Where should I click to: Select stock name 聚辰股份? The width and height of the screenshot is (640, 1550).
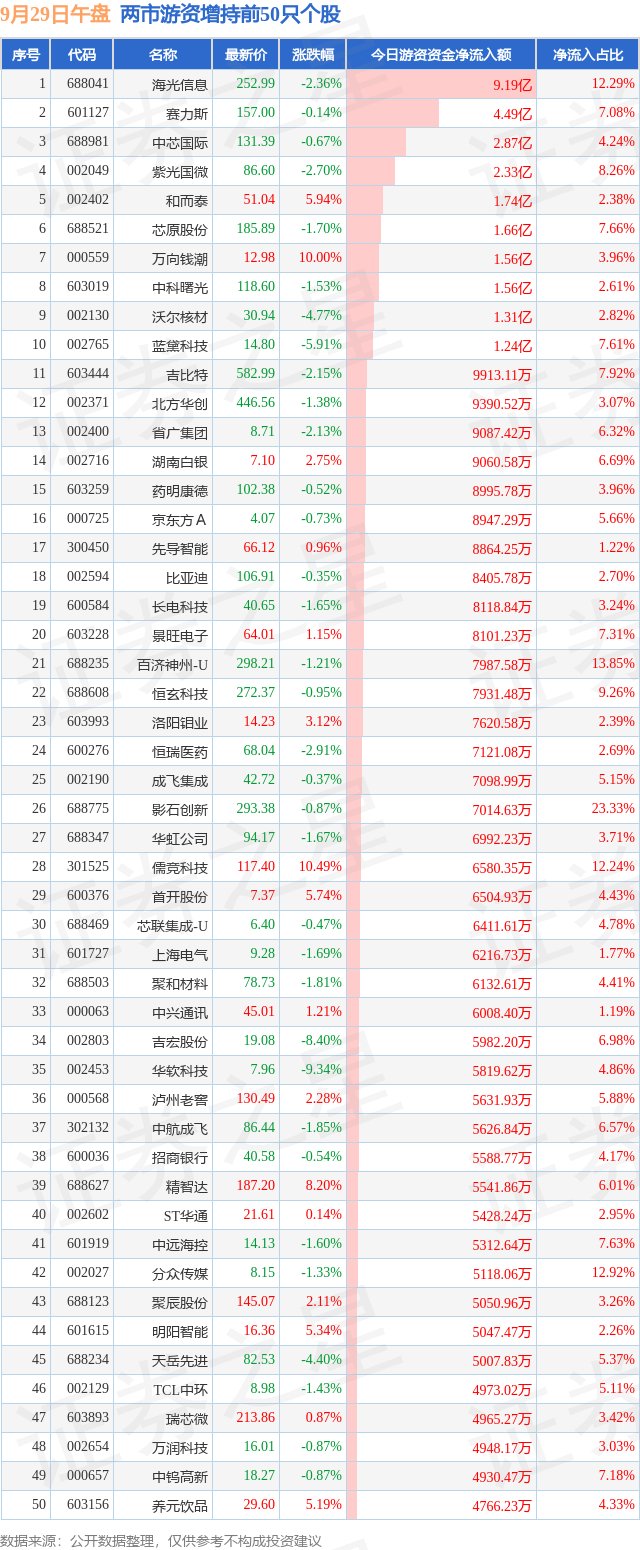click(x=180, y=1302)
